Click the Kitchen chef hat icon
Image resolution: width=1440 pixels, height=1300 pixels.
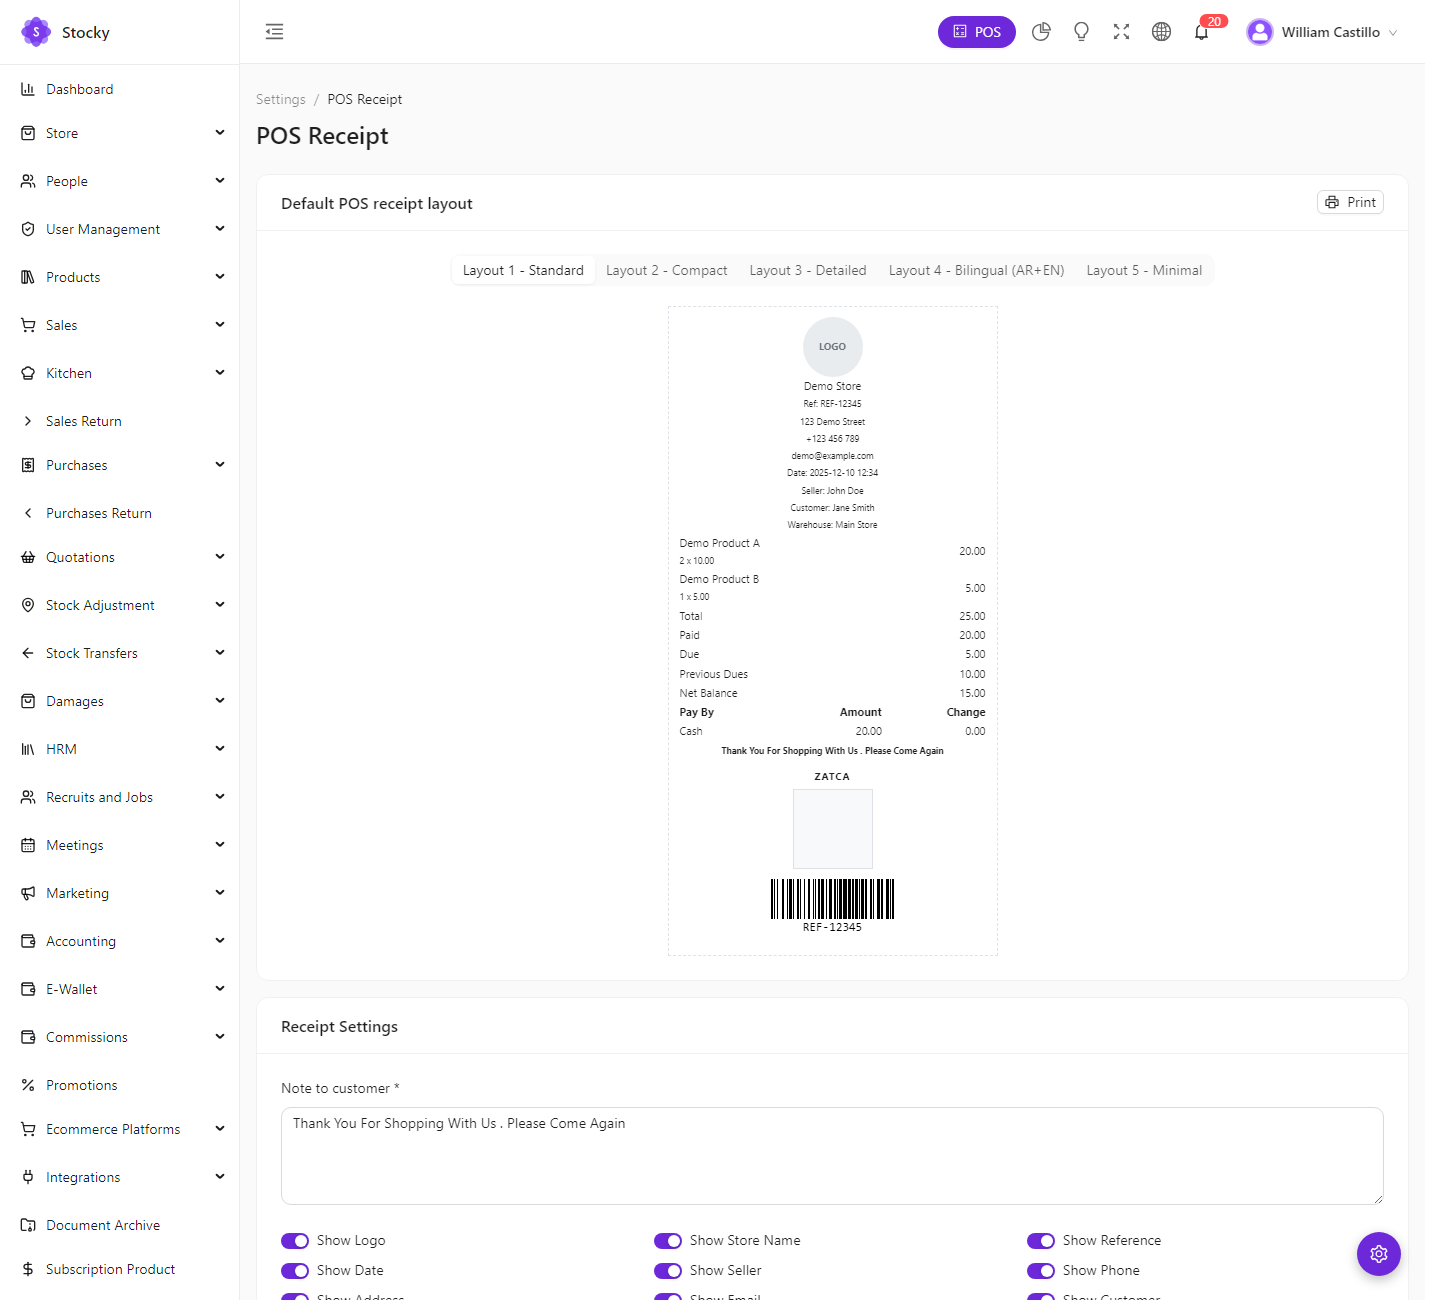[28, 373]
